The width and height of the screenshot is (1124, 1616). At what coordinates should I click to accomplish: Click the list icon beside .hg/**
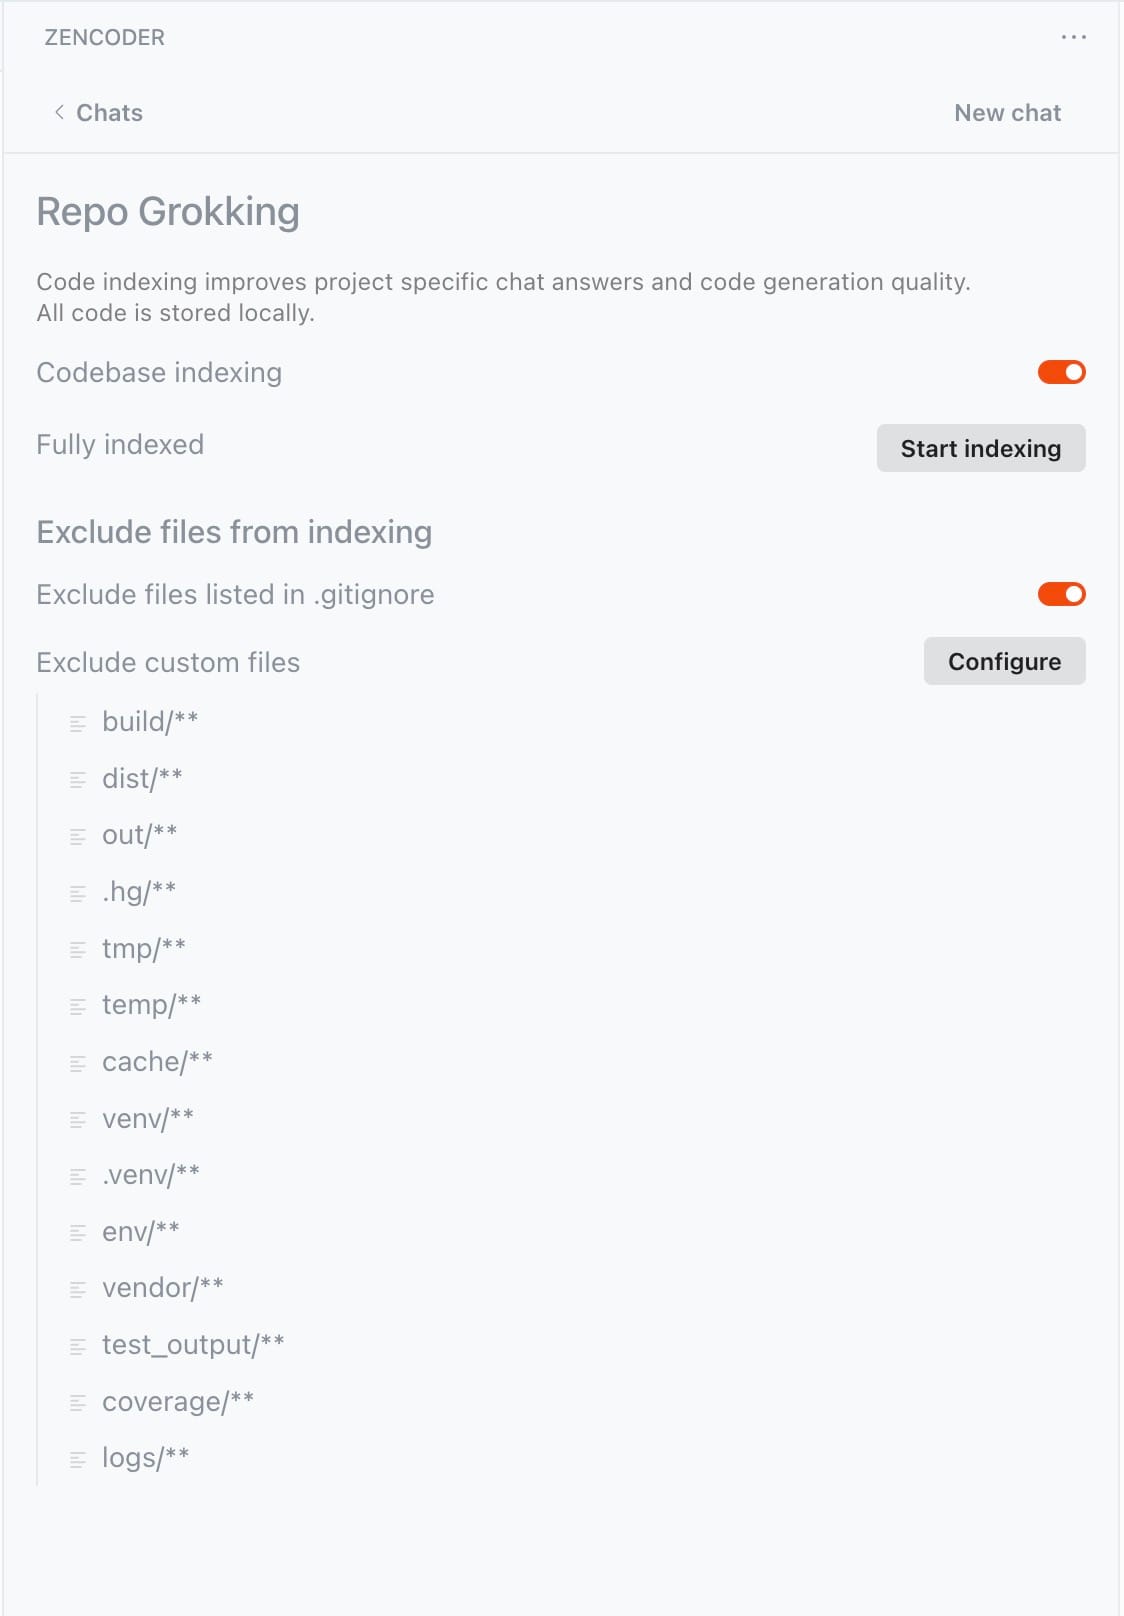pyautogui.click(x=78, y=893)
